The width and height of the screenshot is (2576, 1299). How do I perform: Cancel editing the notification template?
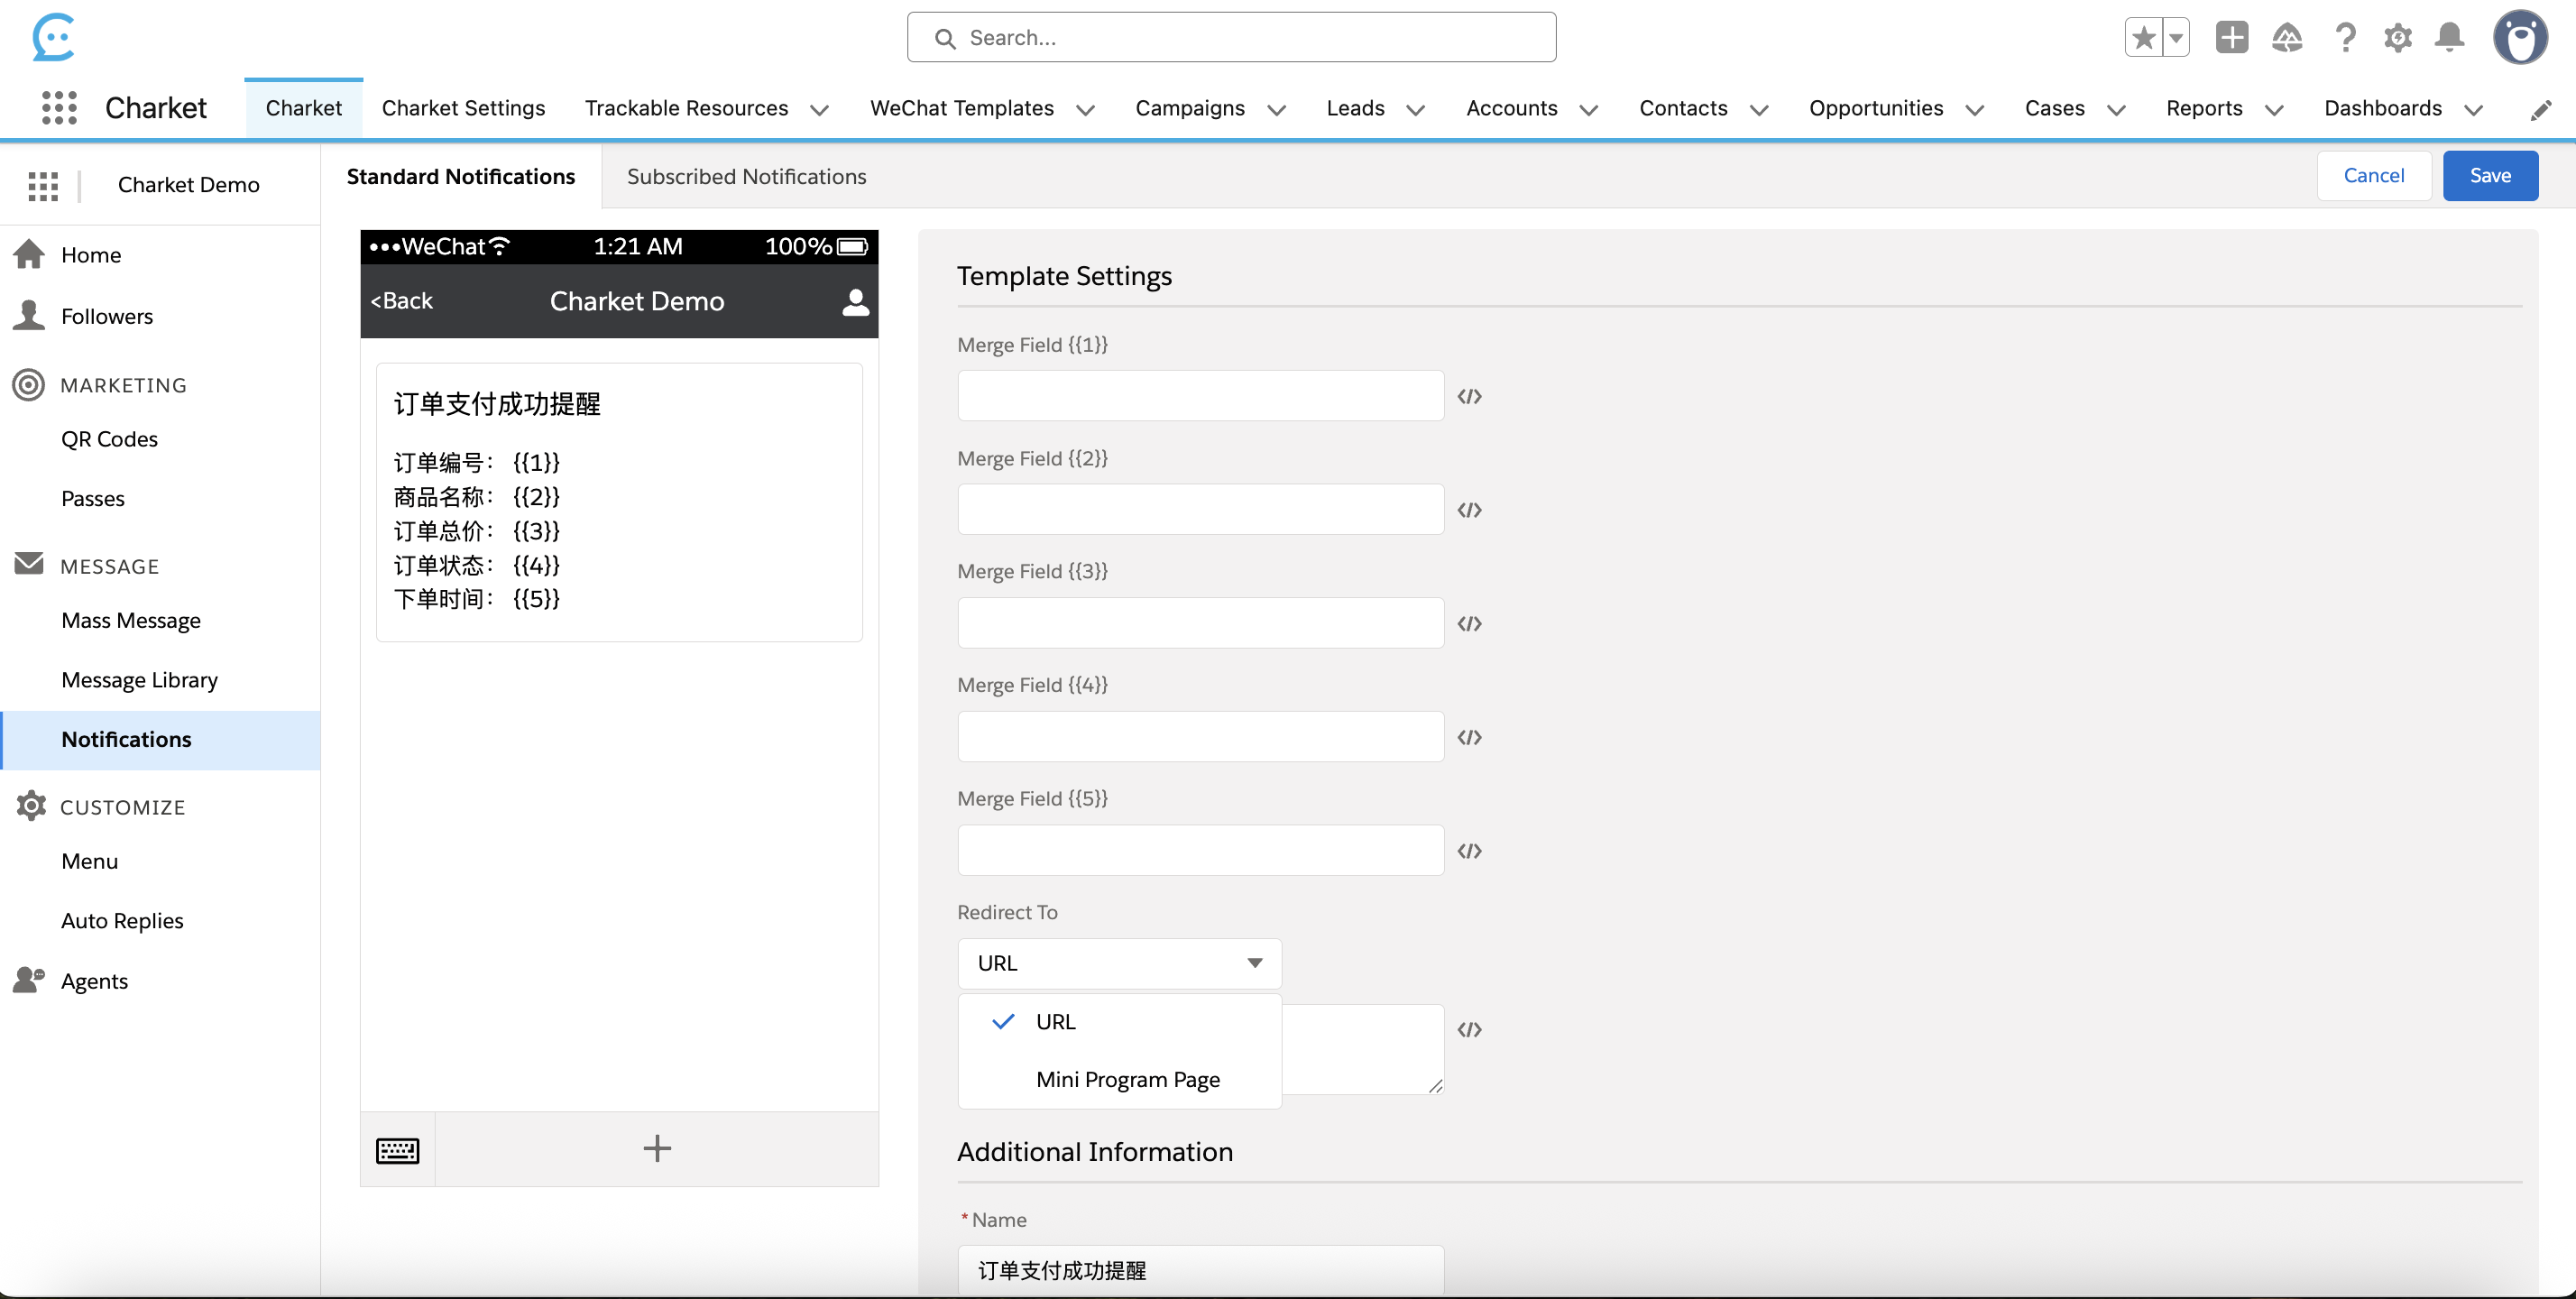(2374, 175)
